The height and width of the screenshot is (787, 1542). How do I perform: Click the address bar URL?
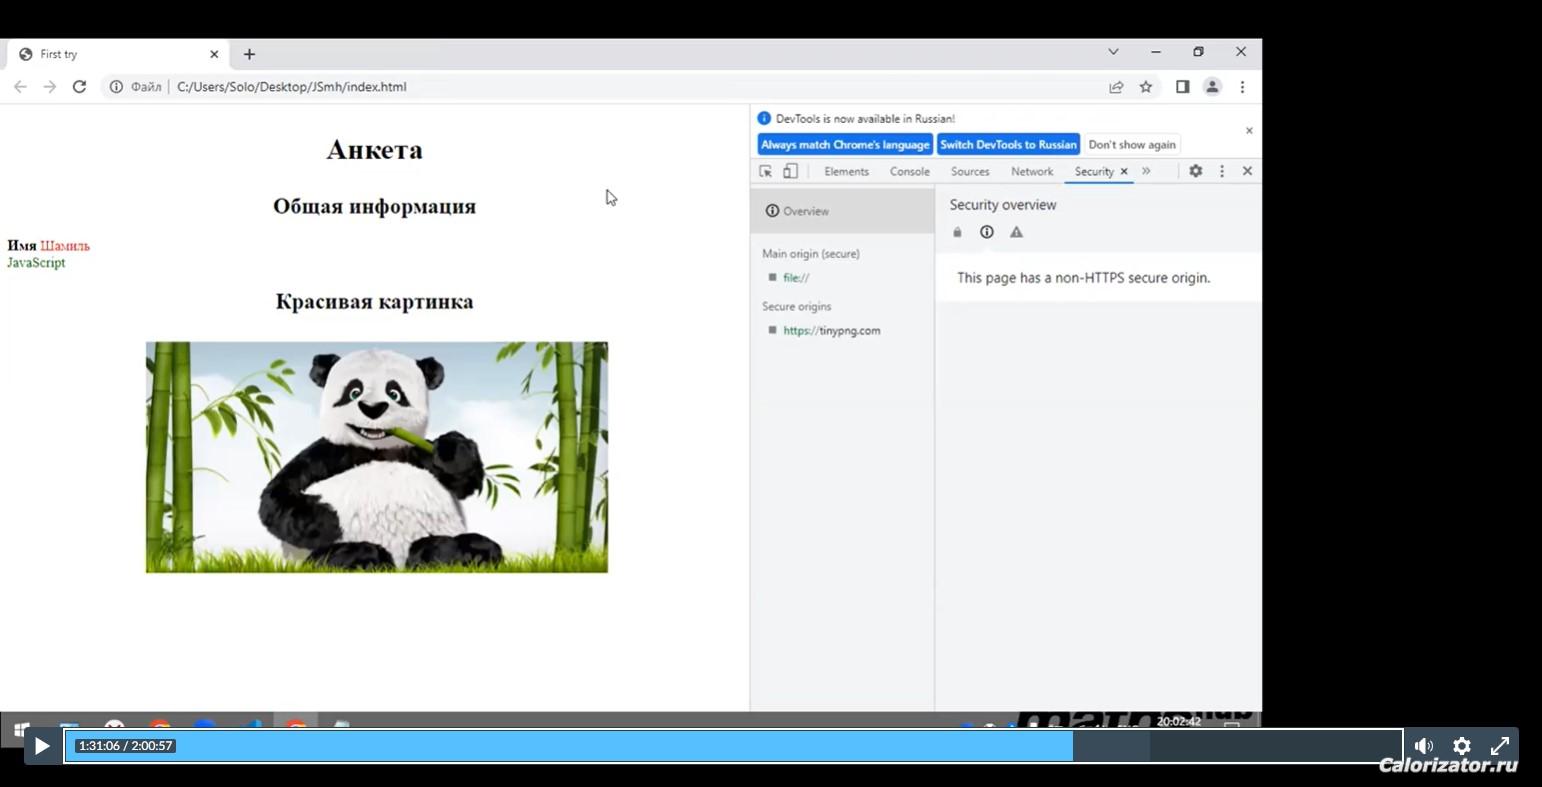tap(292, 87)
